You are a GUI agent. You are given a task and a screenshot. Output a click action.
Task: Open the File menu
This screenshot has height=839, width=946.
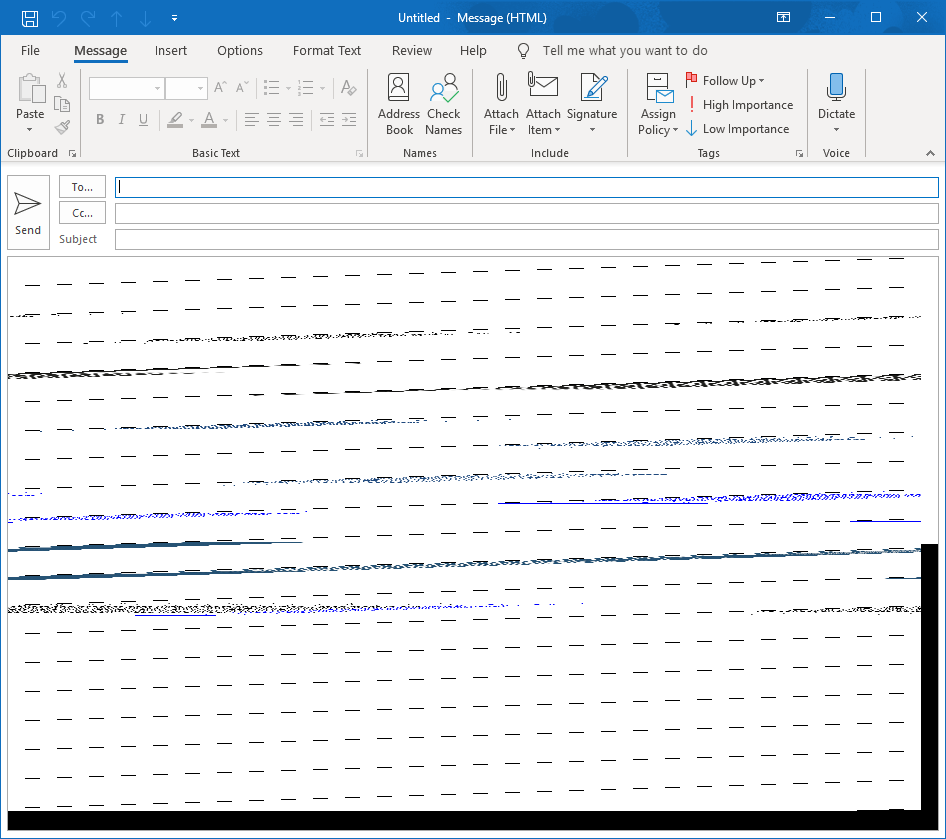pyautogui.click(x=30, y=51)
